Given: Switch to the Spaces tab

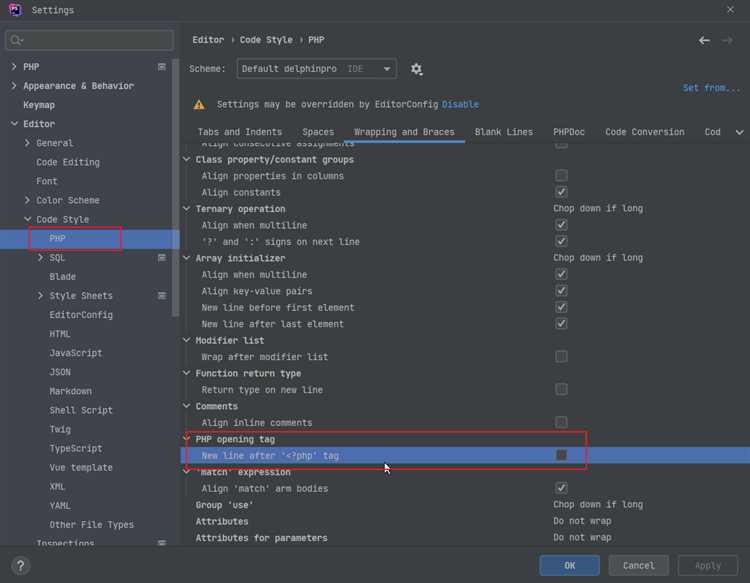Looking at the screenshot, I should (x=318, y=132).
